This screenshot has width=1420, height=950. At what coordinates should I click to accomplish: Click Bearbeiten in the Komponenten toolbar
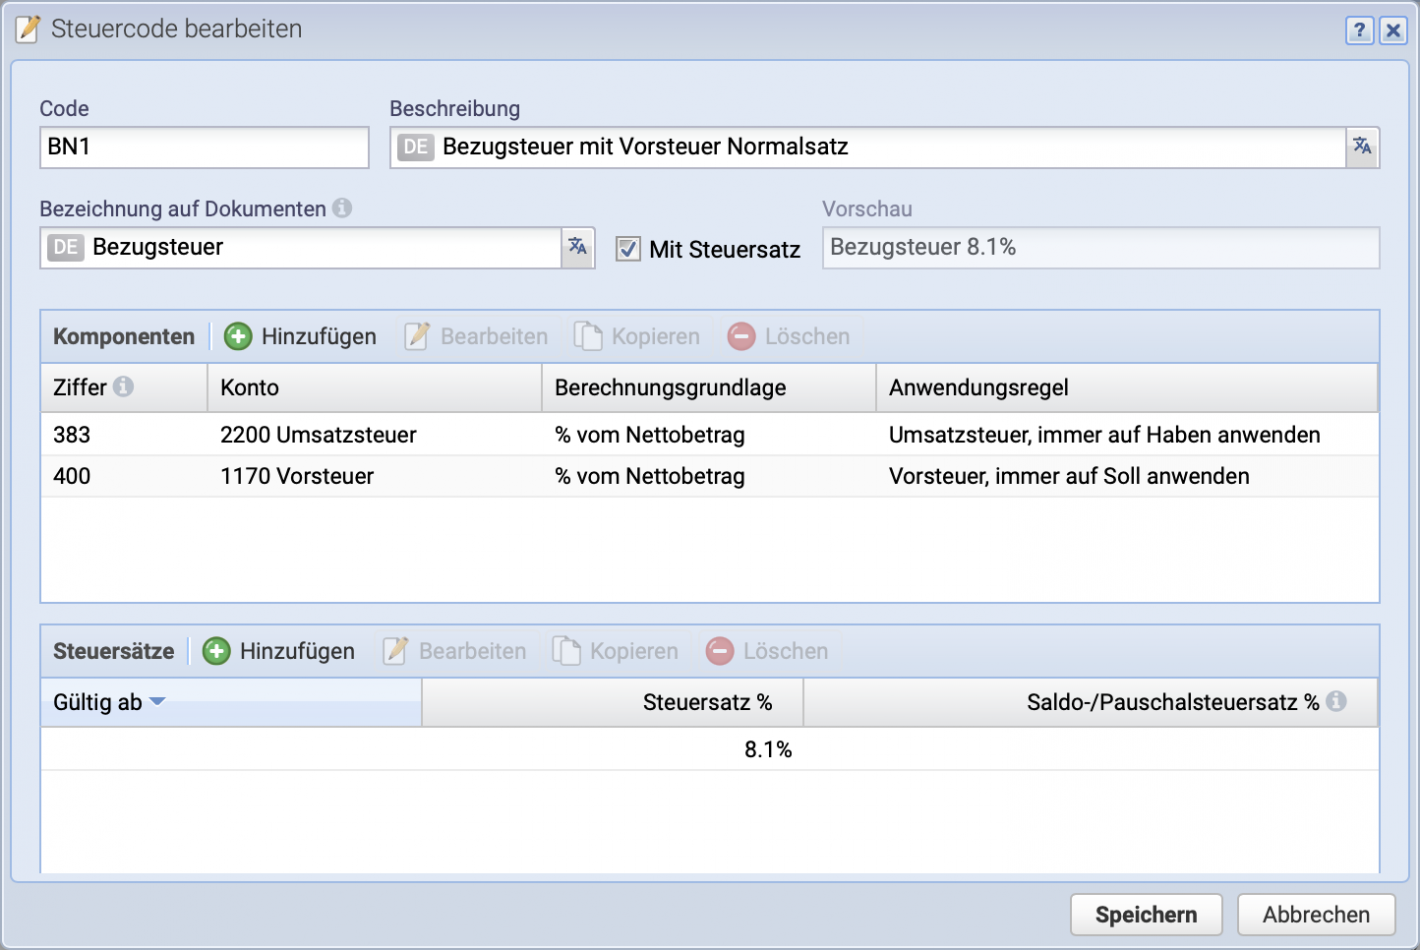tap(477, 336)
